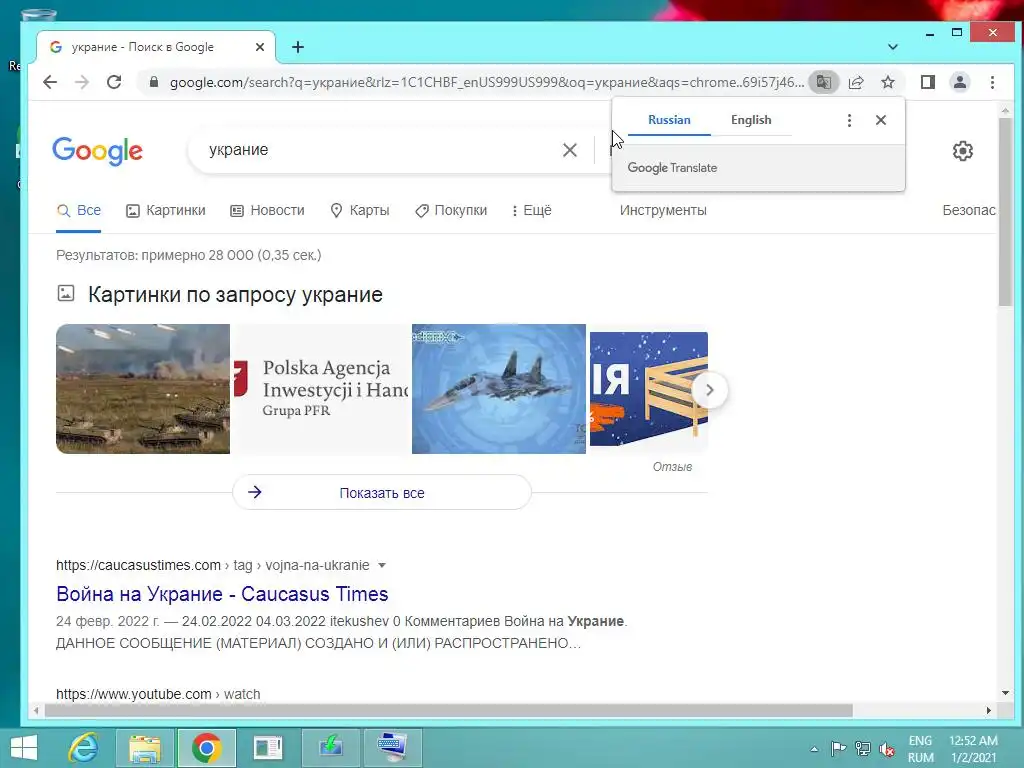Select the 'Все' search tab
The height and width of the screenshot is (768, 1024).
coord(79,210)
